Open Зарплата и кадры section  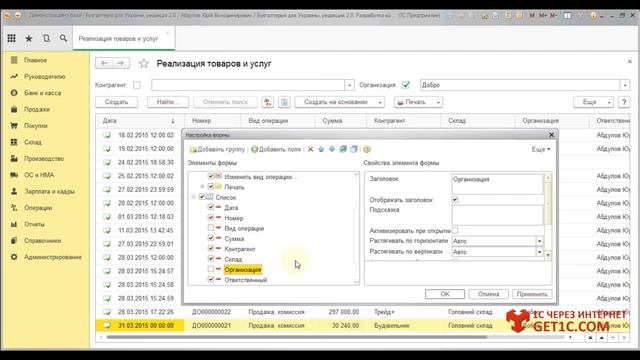coord(49,191)
